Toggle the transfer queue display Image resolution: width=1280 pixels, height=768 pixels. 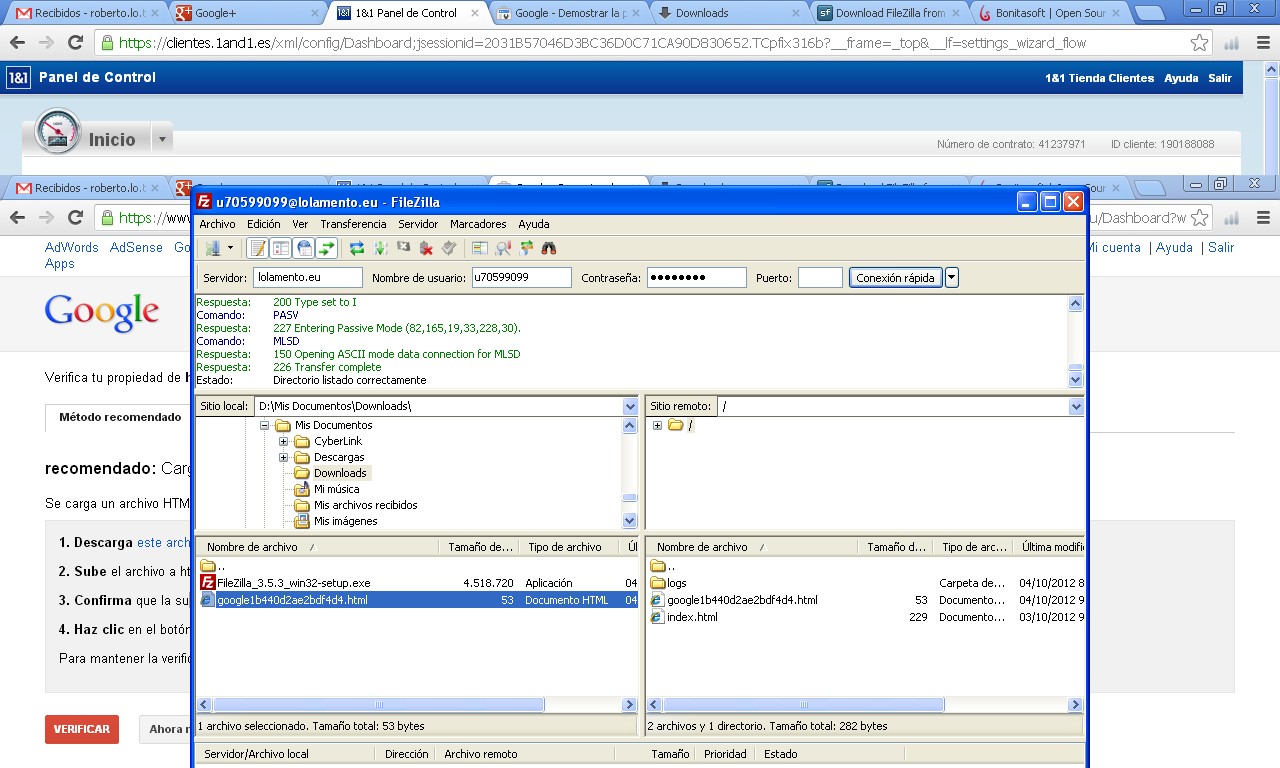327,248
